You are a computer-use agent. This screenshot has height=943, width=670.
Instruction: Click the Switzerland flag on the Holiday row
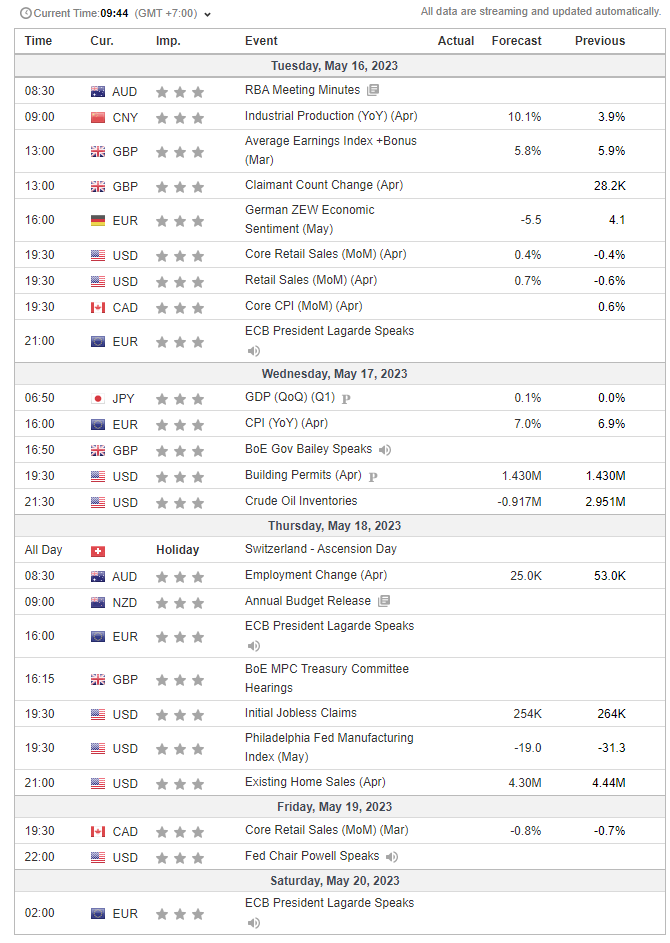tap(98, 550)
